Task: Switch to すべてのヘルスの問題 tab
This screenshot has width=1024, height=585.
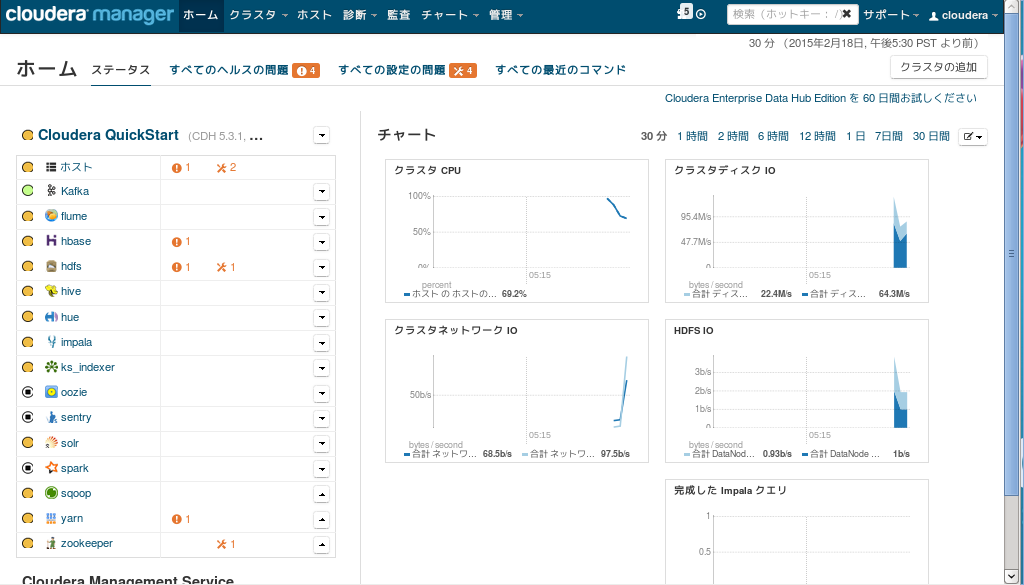Action: coord(244,70)
